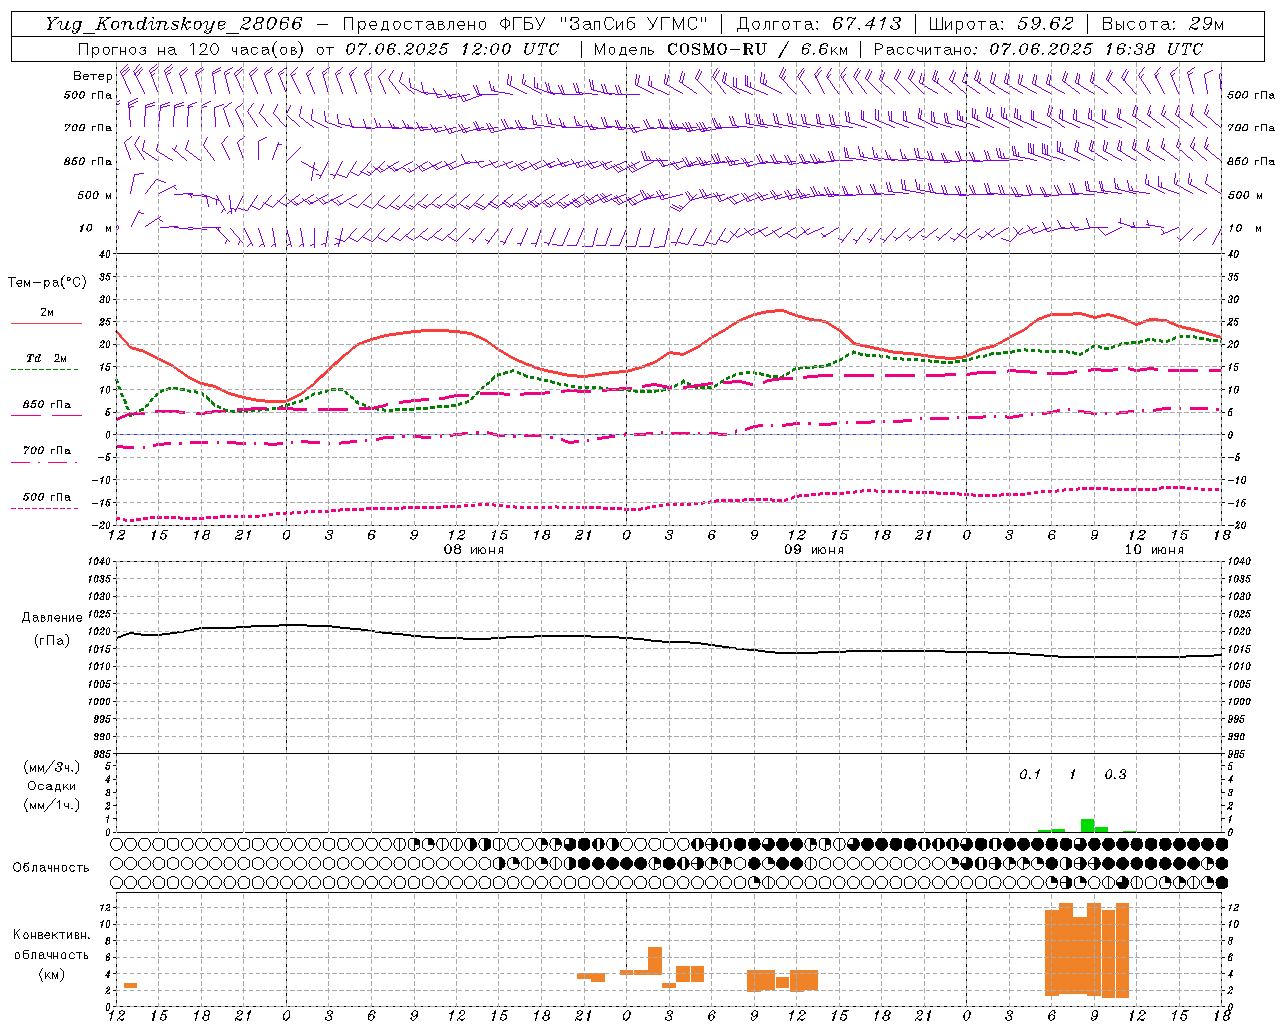Screen dimensions: 1280x1024
Task: Click the 500 гПа temperature legend entry
Action: [x=47, y=497]
